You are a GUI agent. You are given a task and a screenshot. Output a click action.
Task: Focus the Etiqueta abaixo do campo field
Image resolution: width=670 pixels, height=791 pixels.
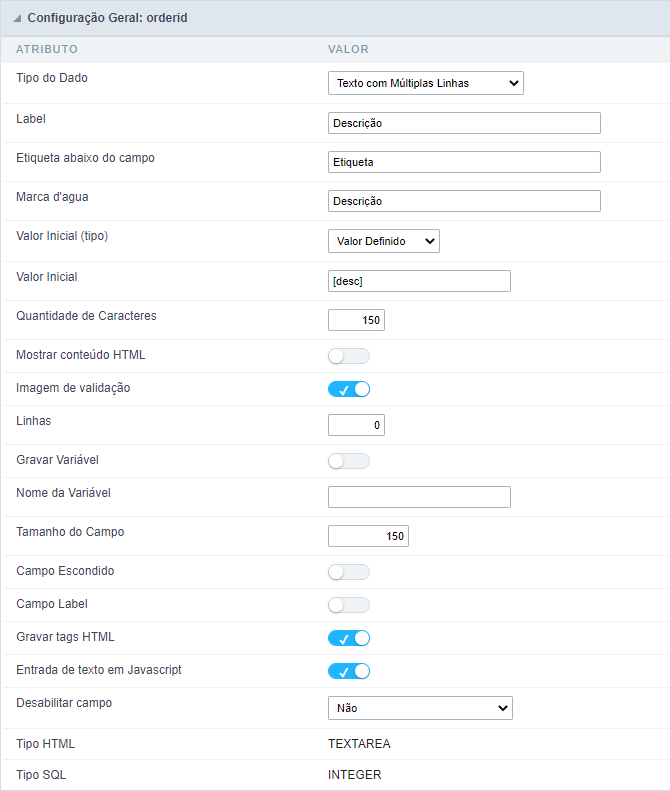tap(464, 162)
